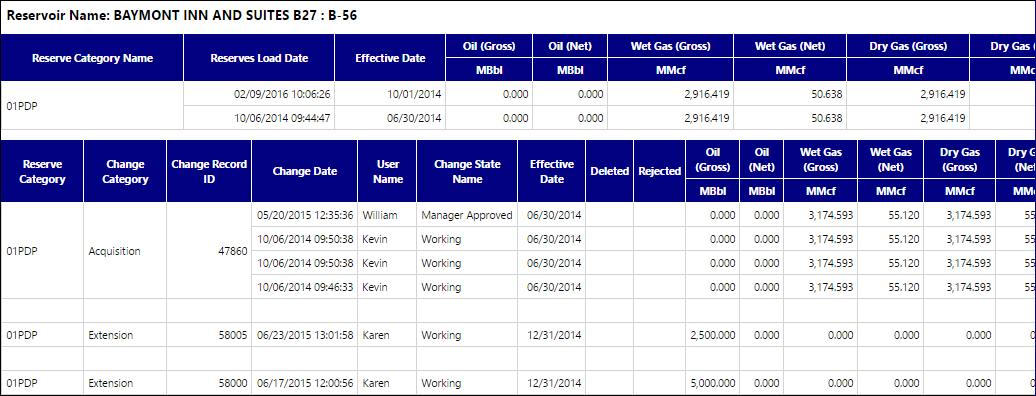This screenshot has width=1036, height=396.
Task: Select effective date 10/01/2014 cell
Action: click(390, 94)
